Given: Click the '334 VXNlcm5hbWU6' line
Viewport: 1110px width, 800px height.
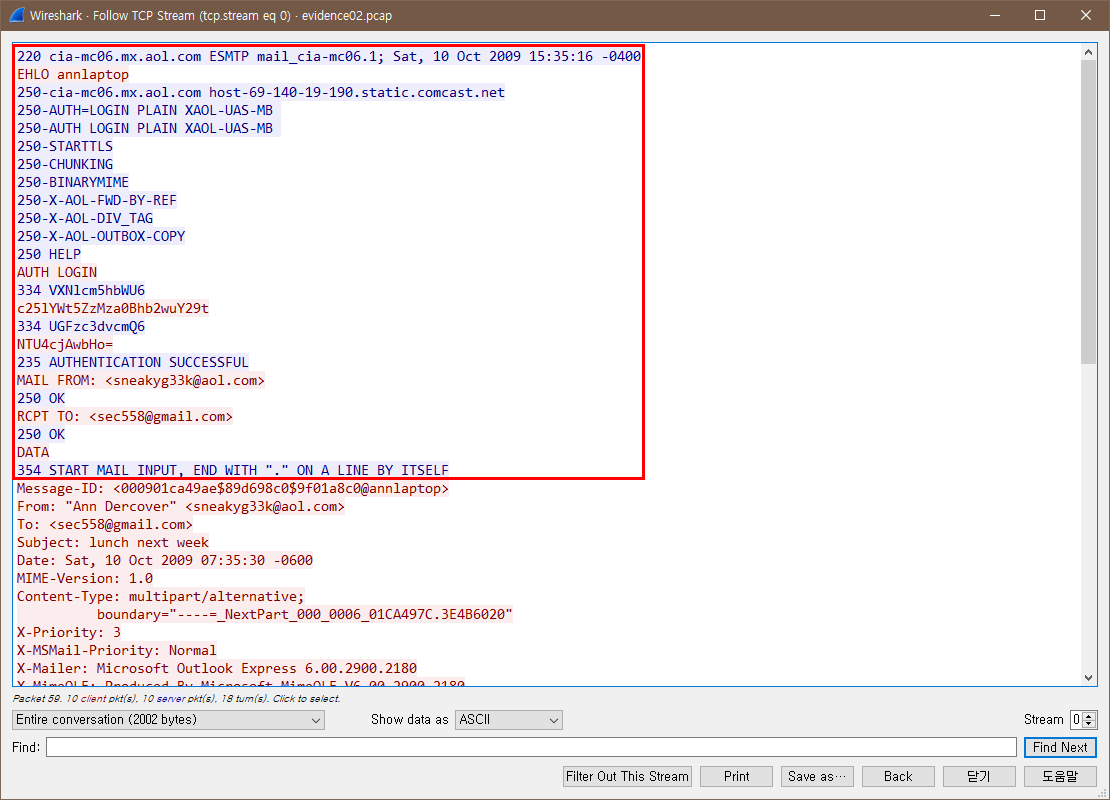Looking at the screenshot, I should click(81, 290).
